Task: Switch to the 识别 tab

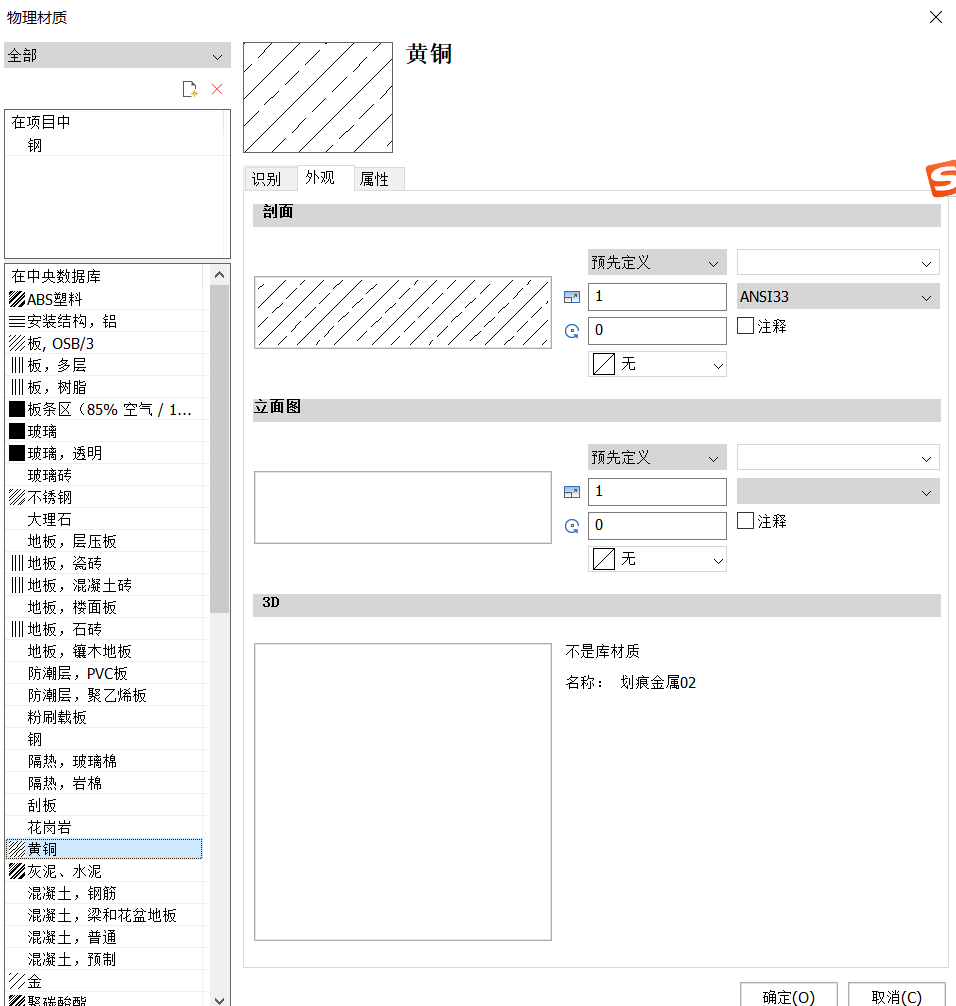Action: (267, 180)
